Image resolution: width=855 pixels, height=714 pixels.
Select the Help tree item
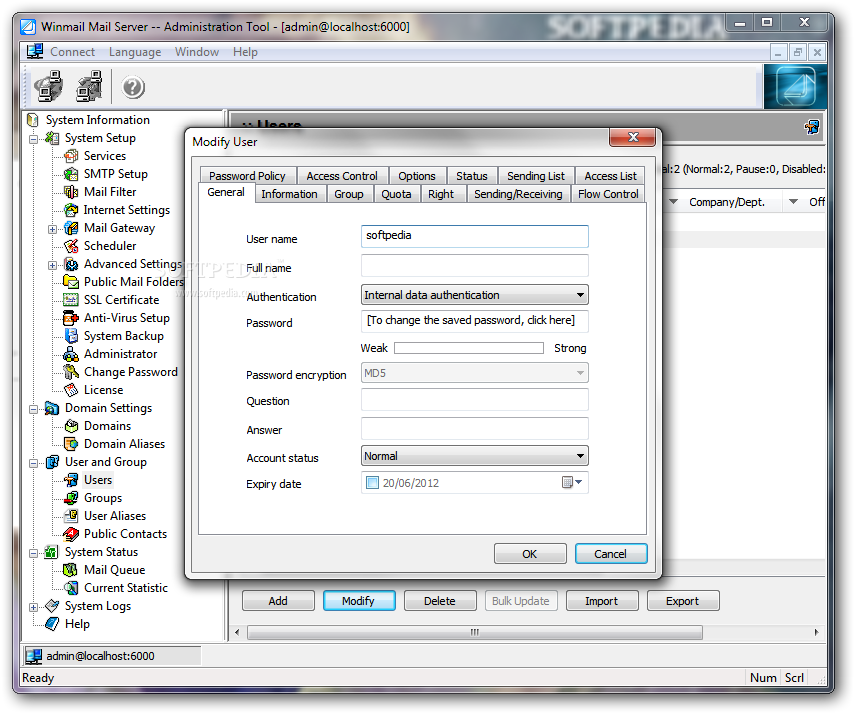click(77, 624)
